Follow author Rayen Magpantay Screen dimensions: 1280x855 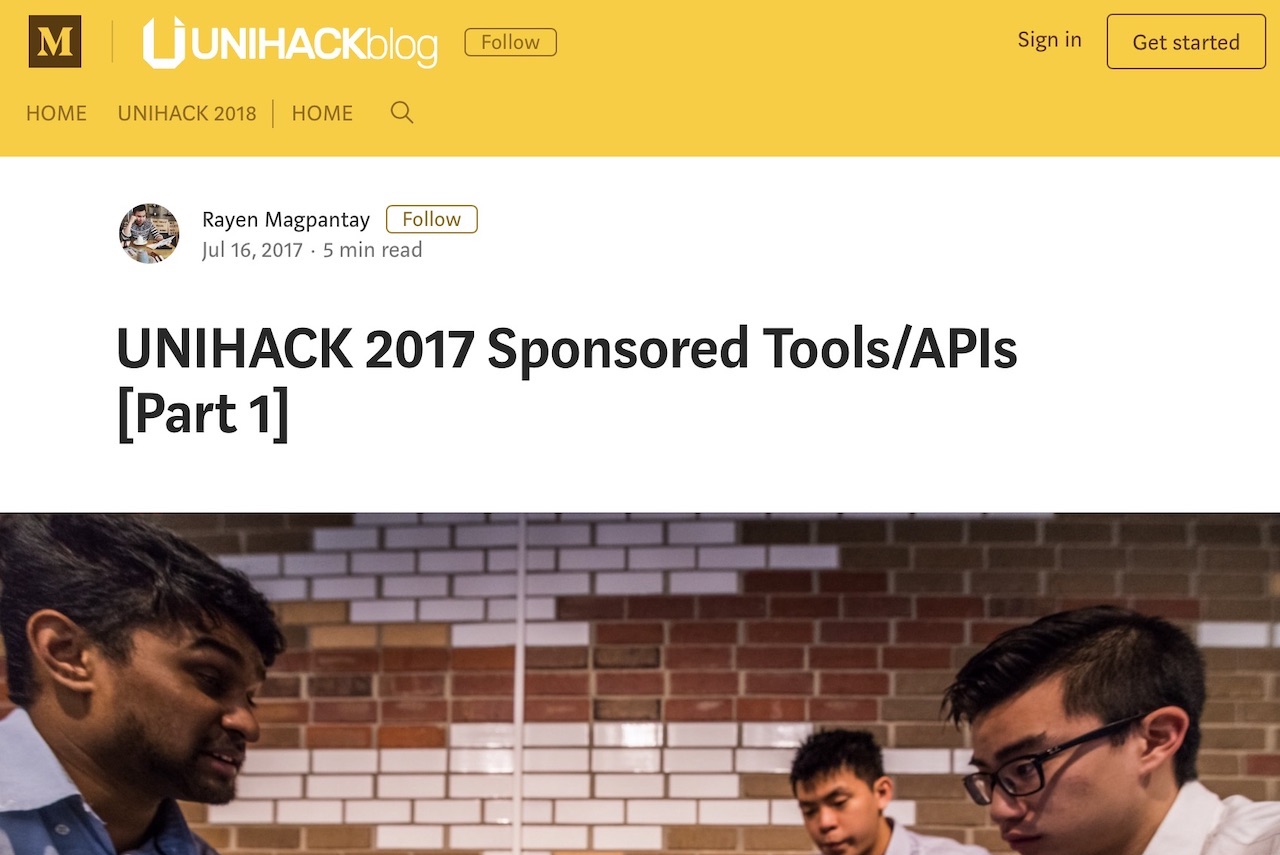(432, 219)
